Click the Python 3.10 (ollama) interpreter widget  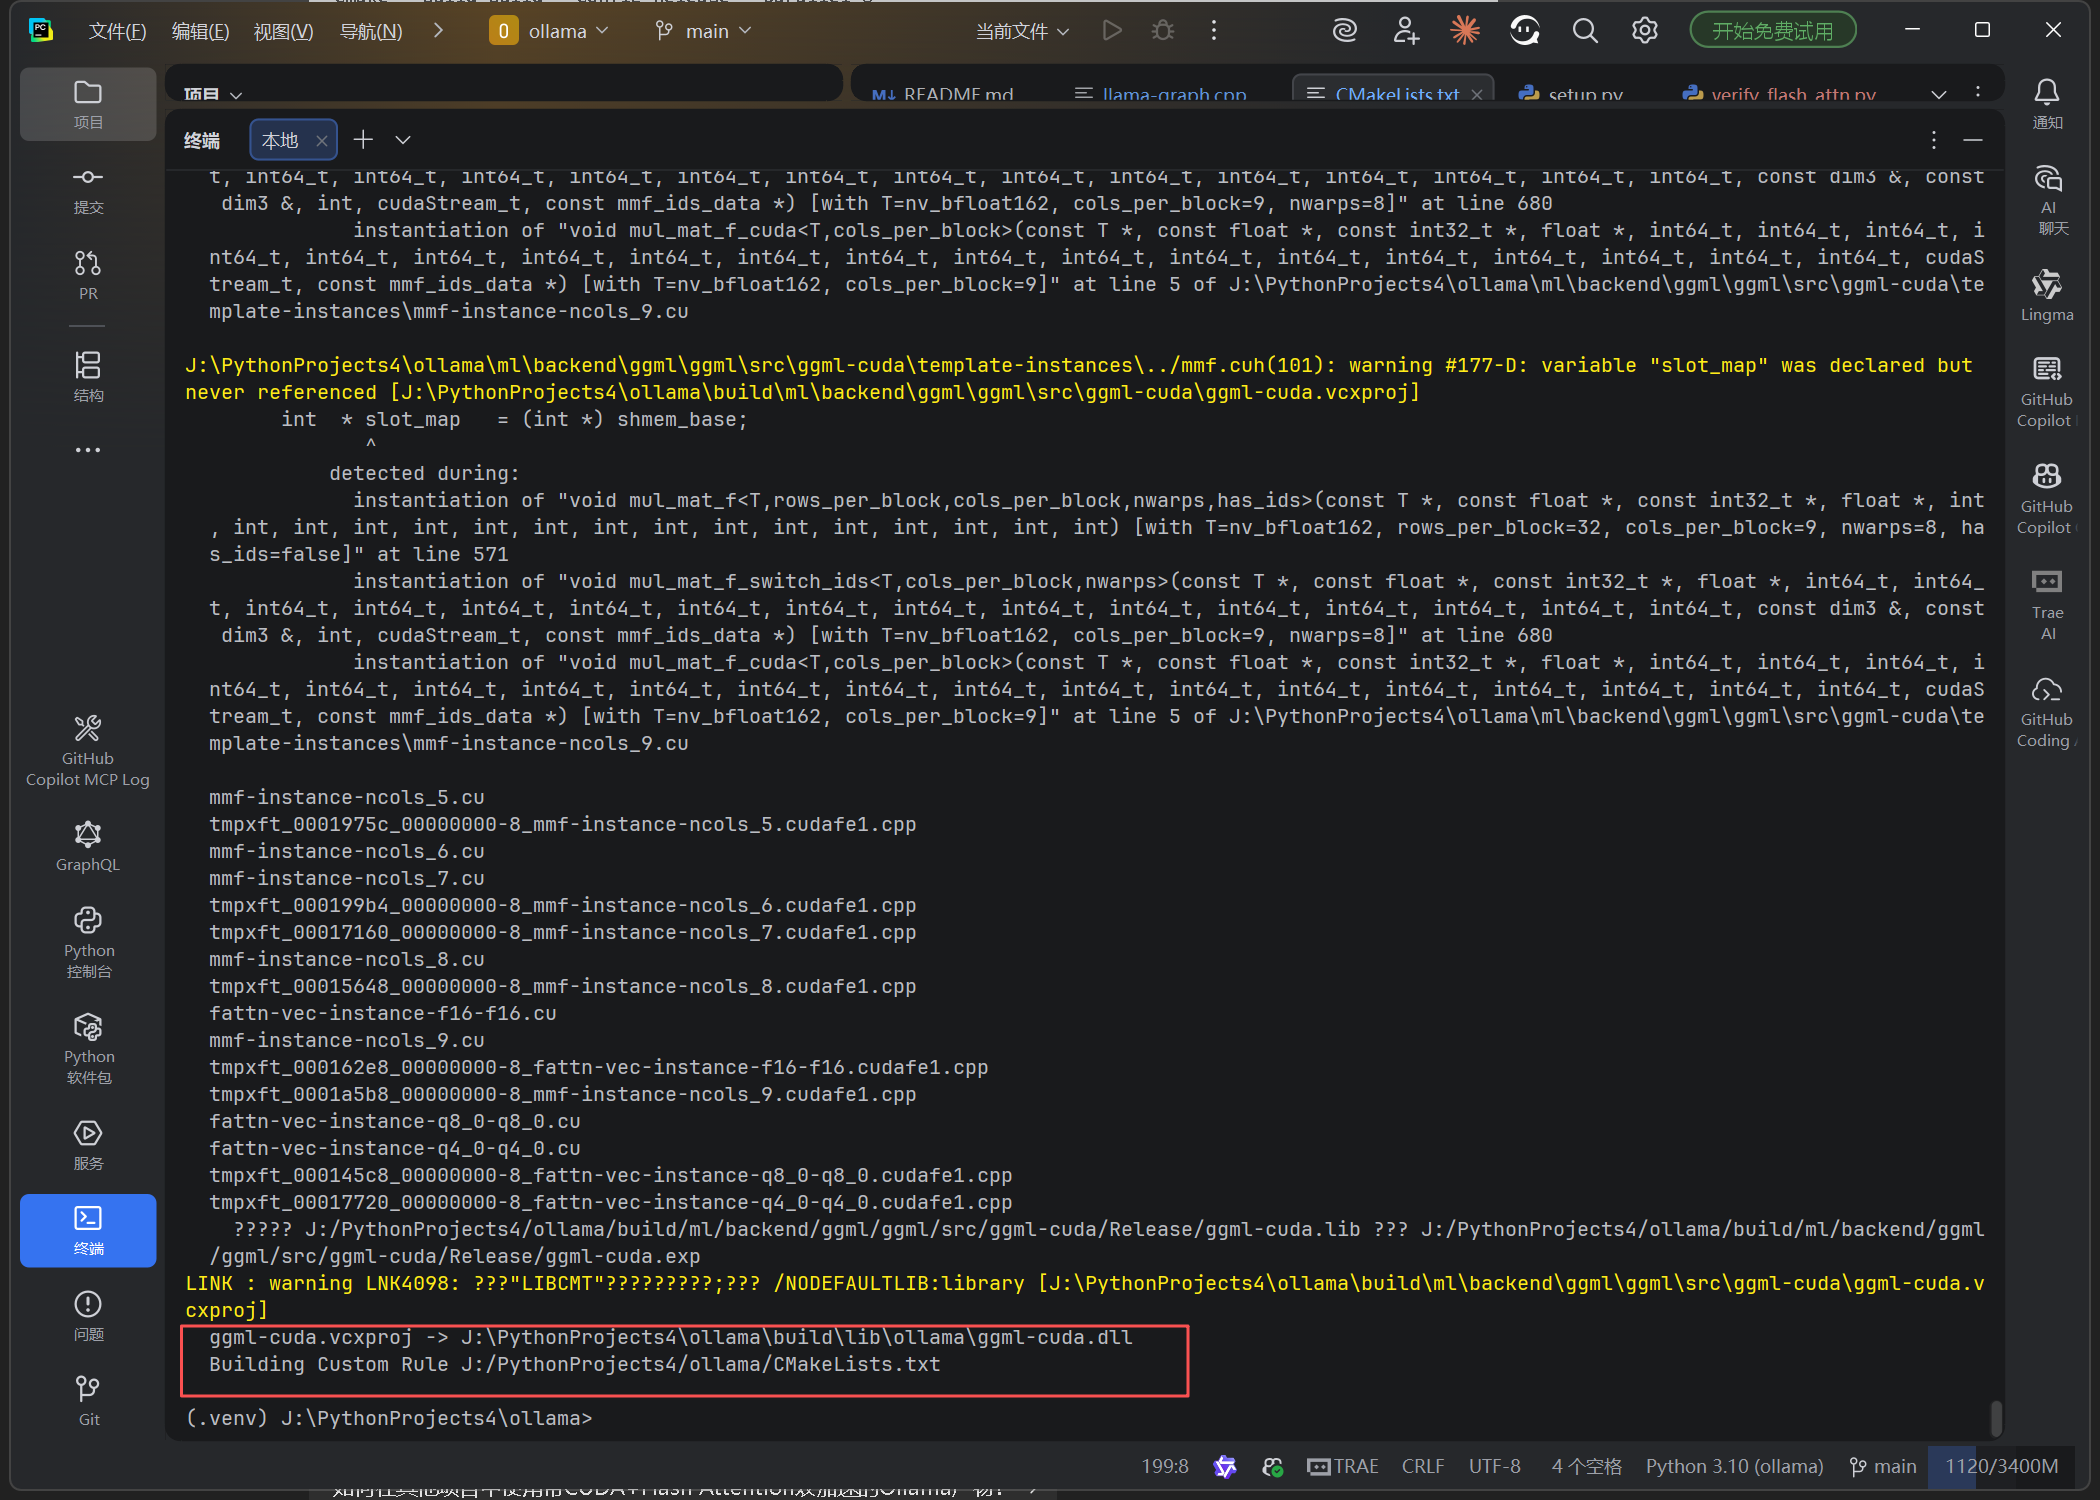tap(1734, 1466)
